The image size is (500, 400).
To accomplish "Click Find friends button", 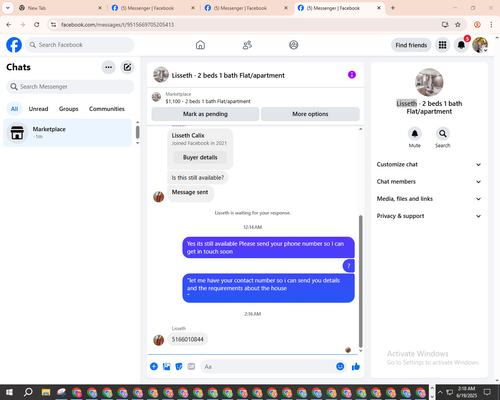I will (x=411, y=45).
